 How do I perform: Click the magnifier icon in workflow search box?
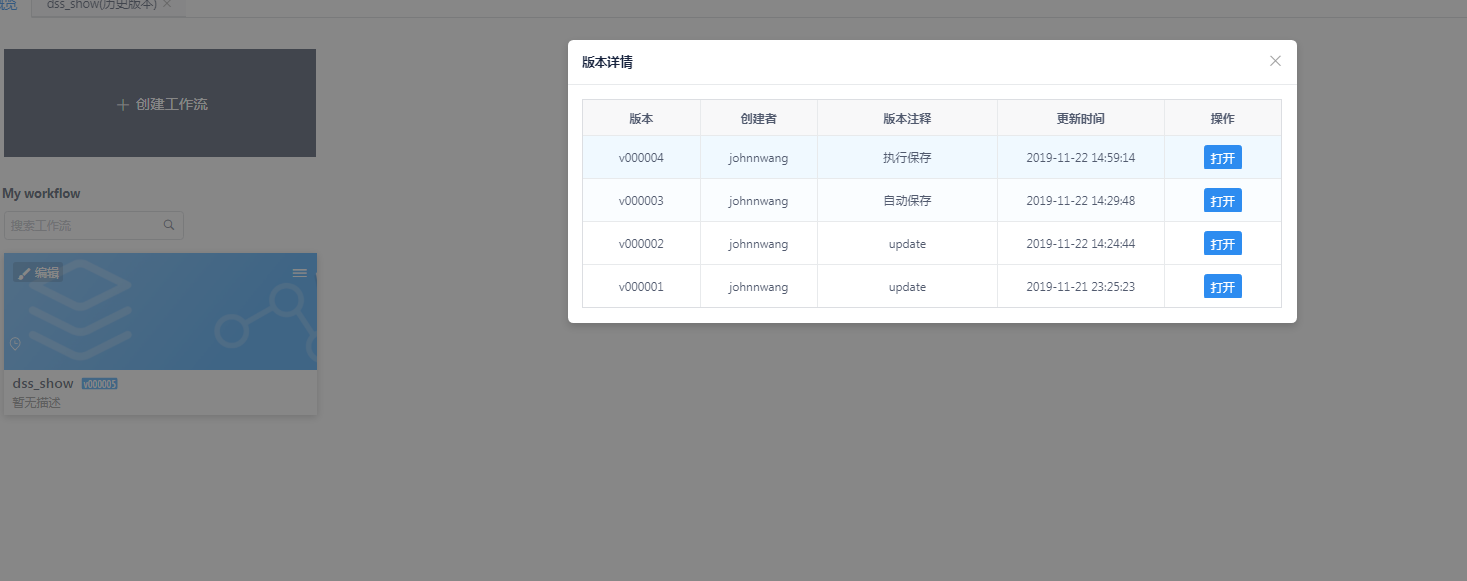(169, 224)
